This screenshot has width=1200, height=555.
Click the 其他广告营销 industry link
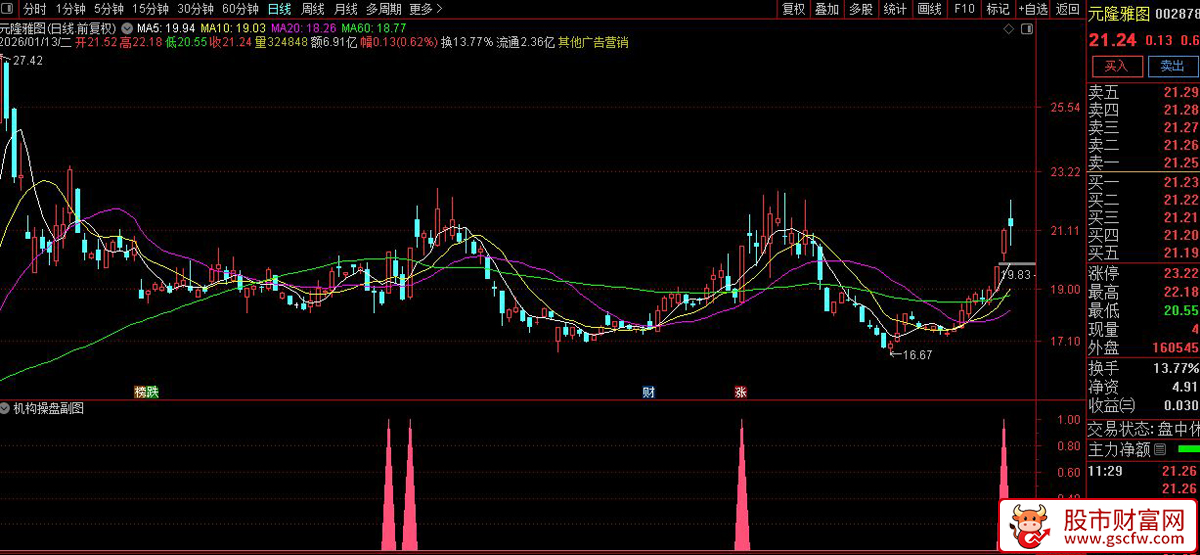(593, 42)
